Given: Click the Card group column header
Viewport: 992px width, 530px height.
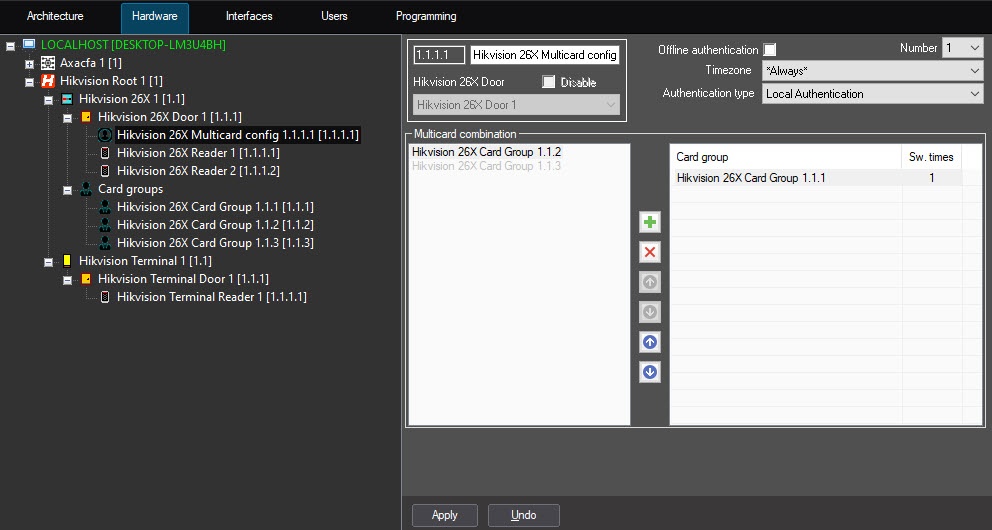Looking at the screenshot, I should click(x=786, y=157).
